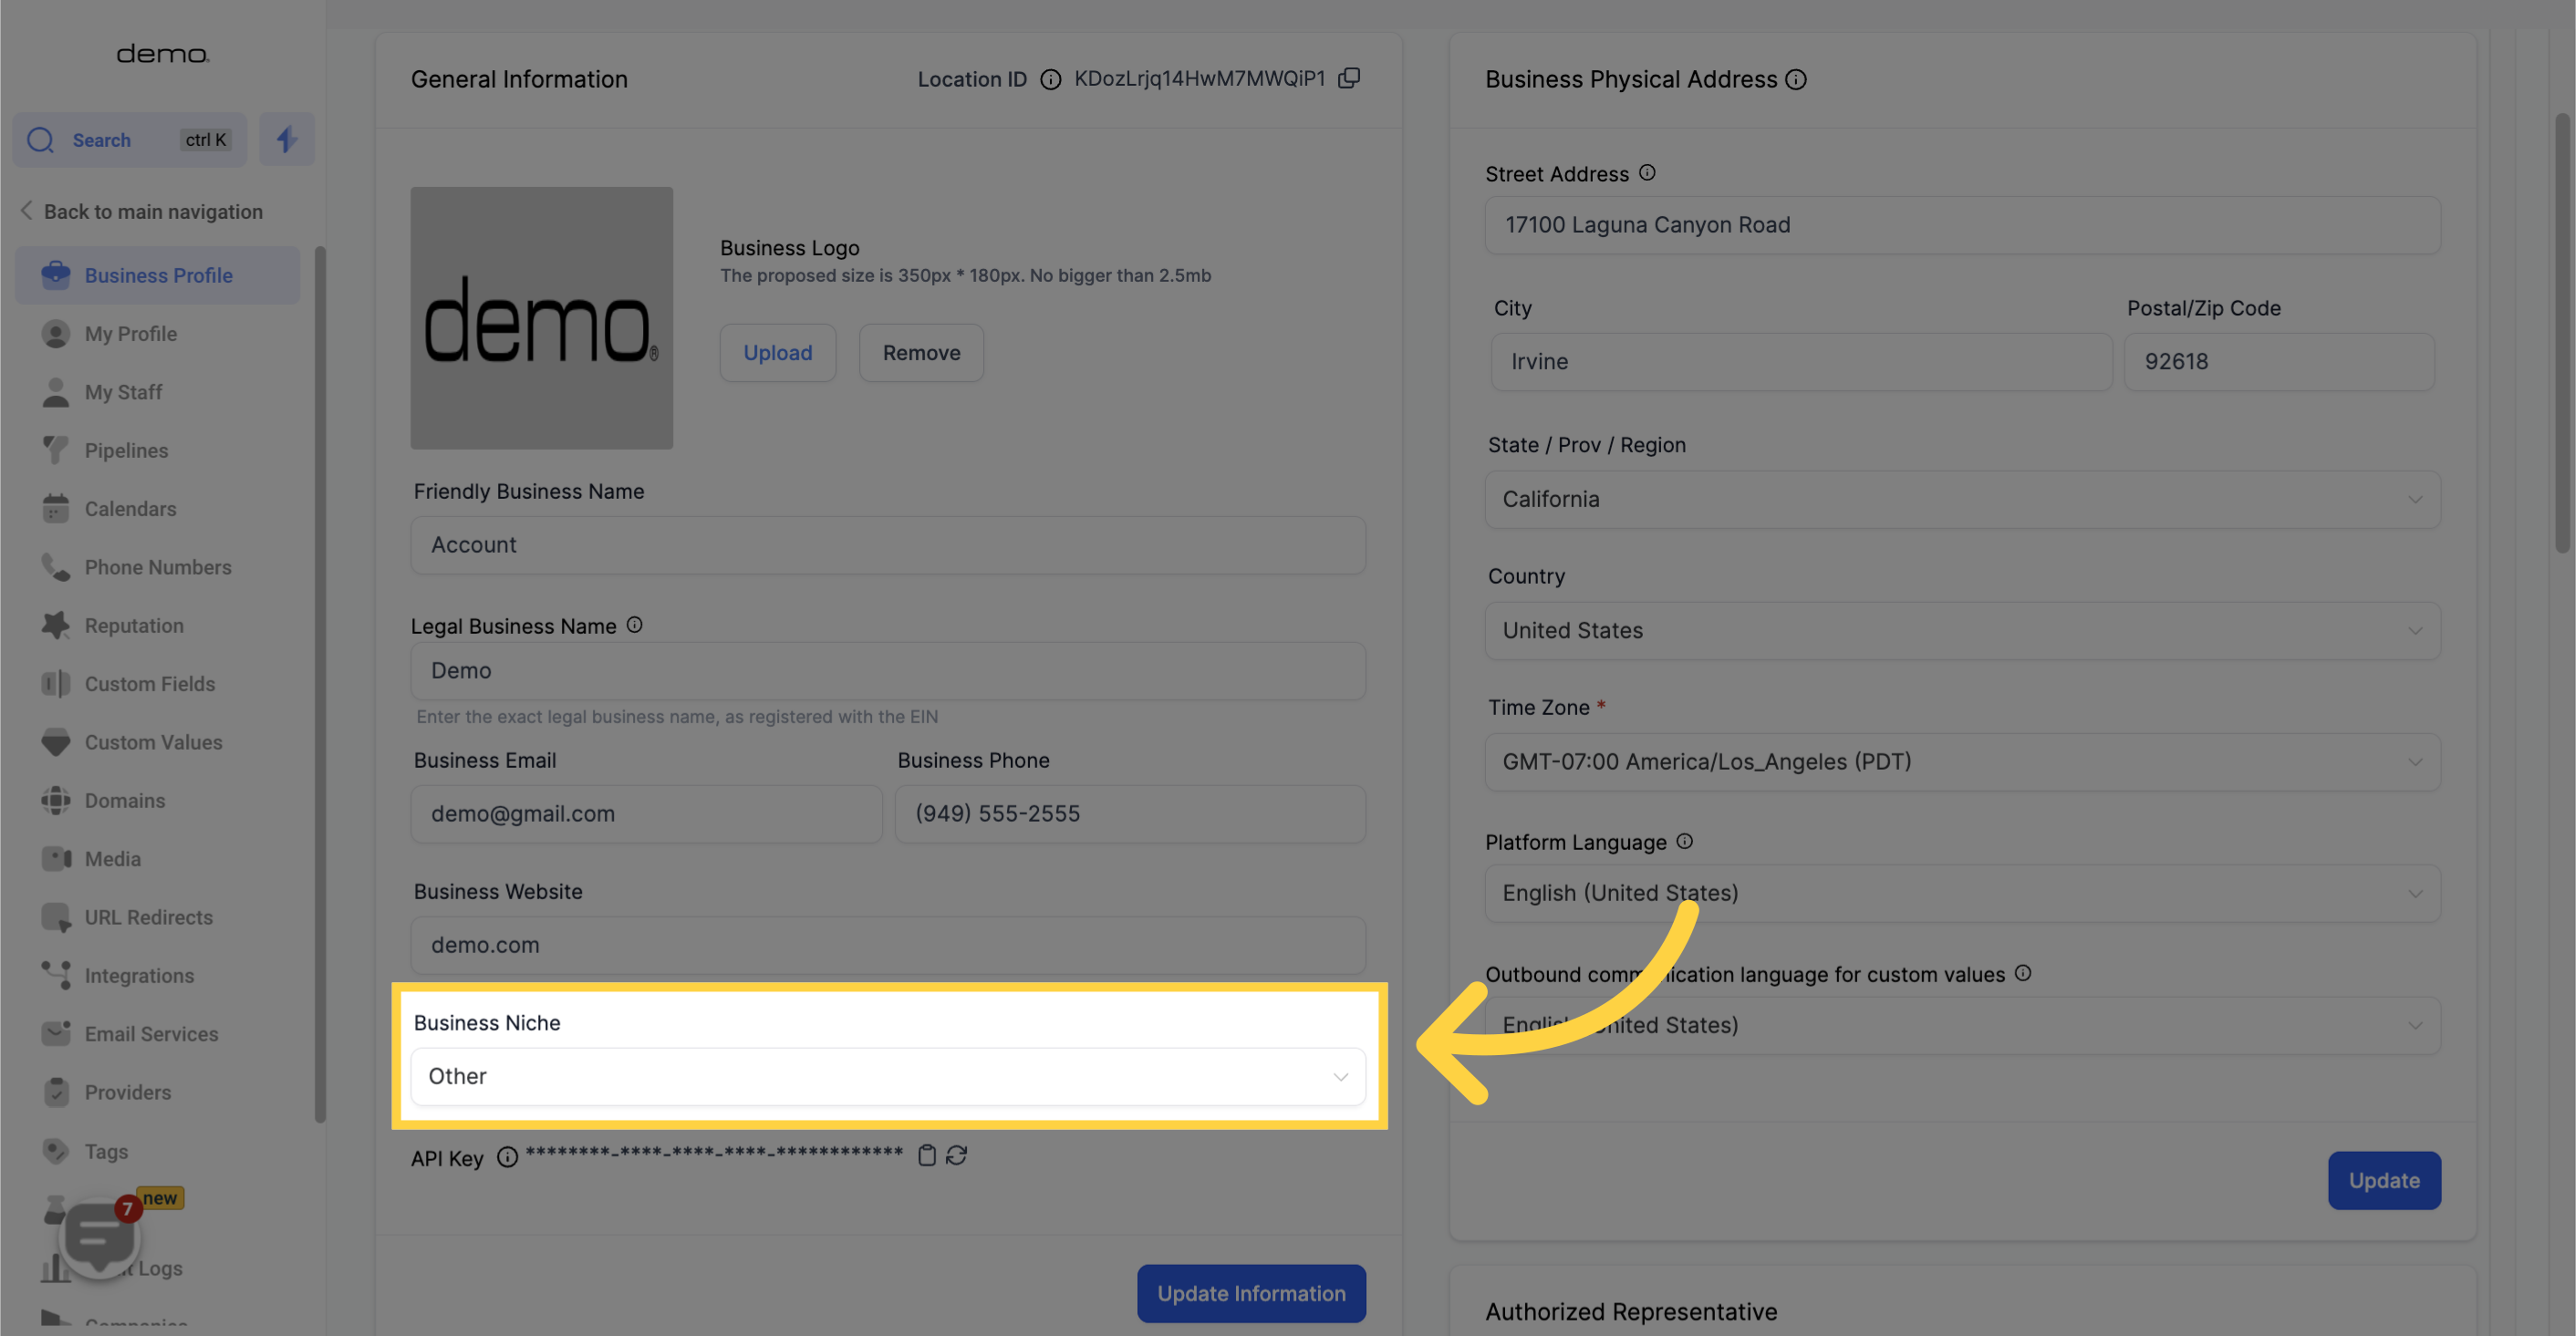Image resolution: width=2576 pixels, height=1336 pixels.
Task: Click the Custom Fields icon
Action: click(x=56, y=684)
